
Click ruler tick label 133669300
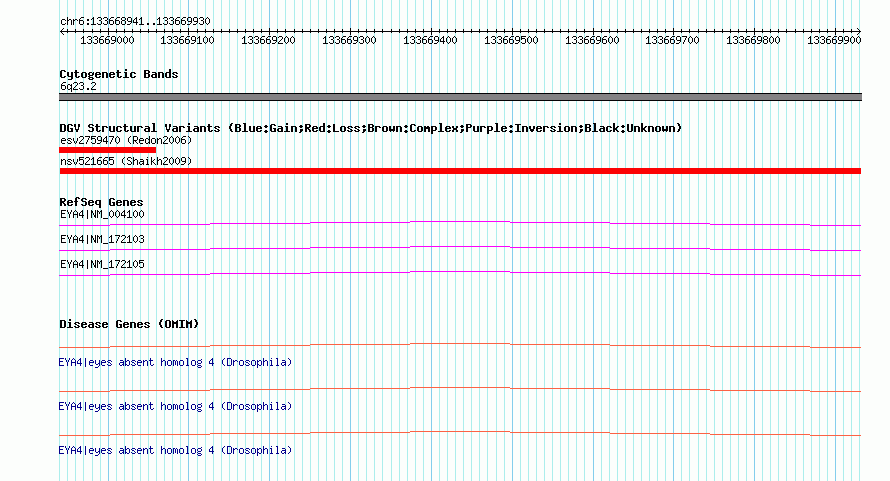coord(349,40)
